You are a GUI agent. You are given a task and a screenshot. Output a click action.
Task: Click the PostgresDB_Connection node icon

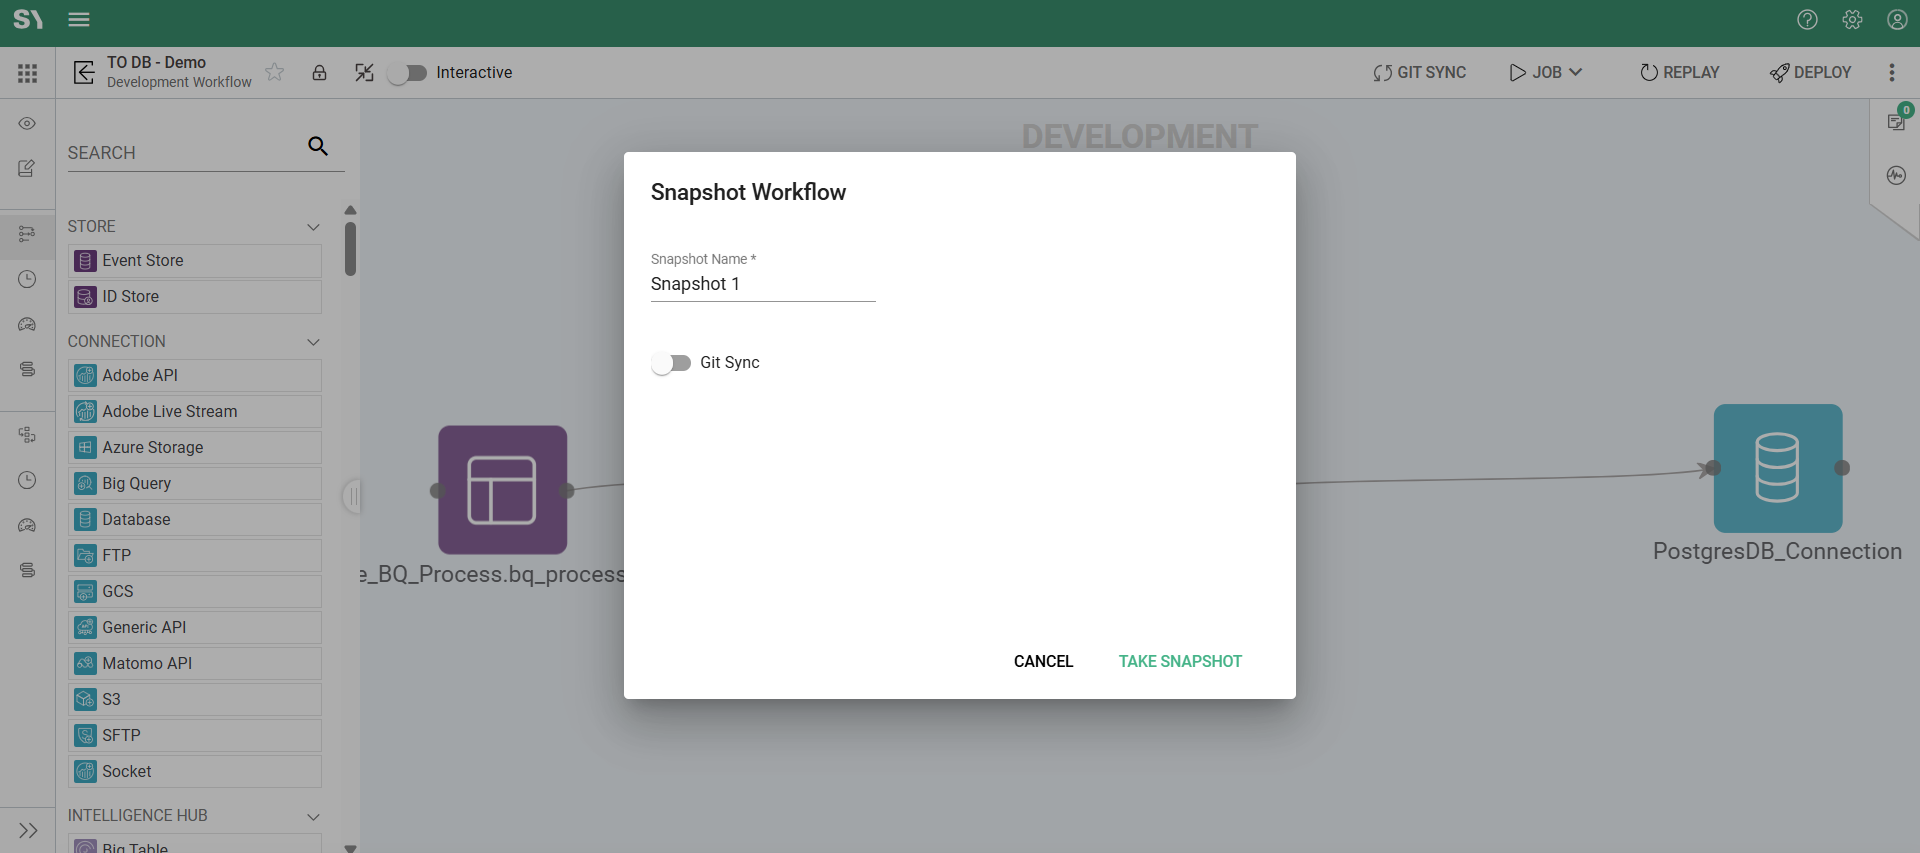pyautogui.click(x=1777, y=468)
